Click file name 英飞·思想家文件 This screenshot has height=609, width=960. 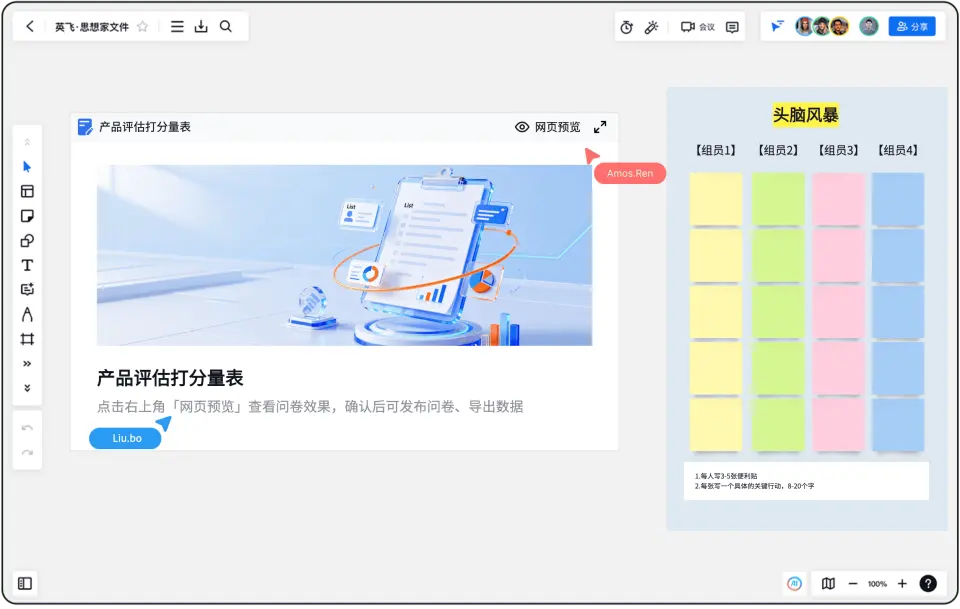[x=92, y=27]
